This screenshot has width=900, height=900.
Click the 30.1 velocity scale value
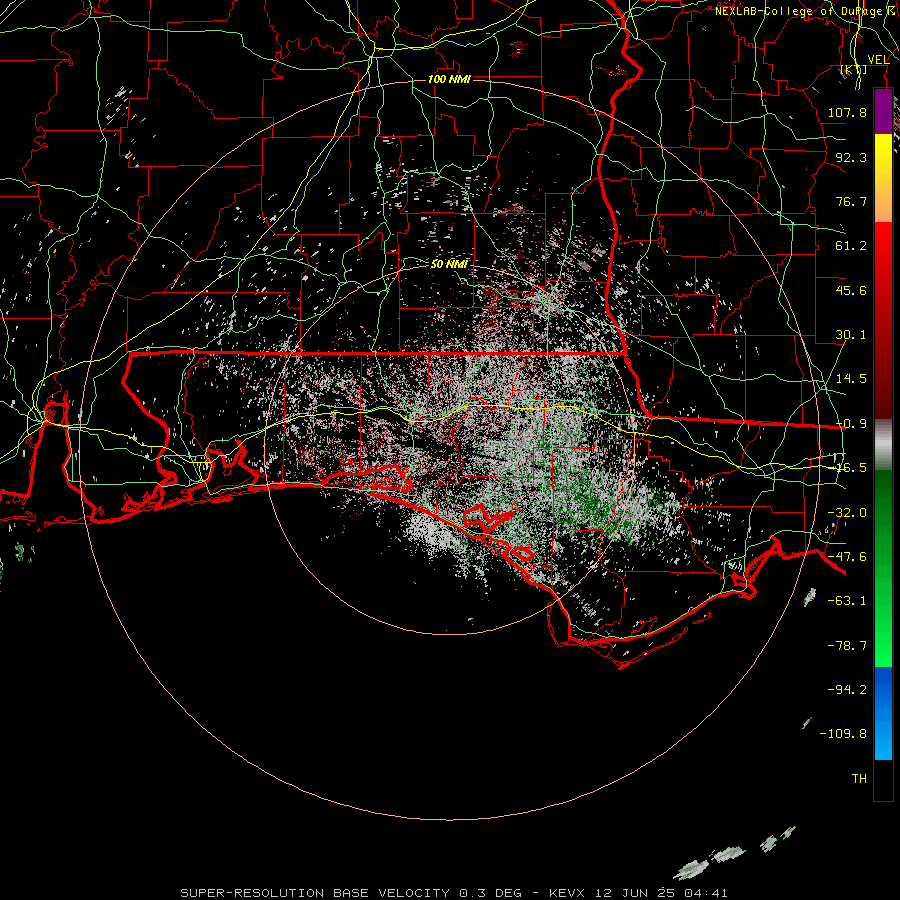pos(851,335)
